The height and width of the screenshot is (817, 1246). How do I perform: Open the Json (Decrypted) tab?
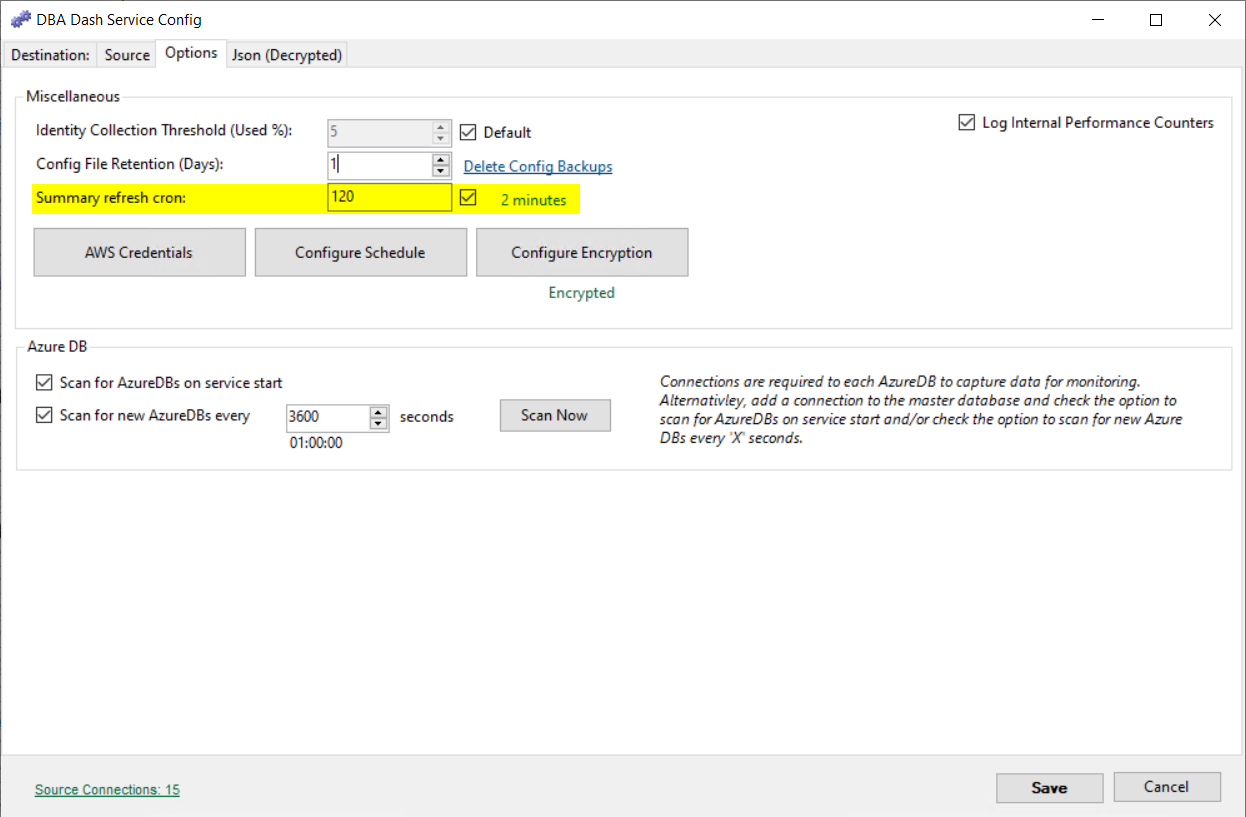pos(286,55)
